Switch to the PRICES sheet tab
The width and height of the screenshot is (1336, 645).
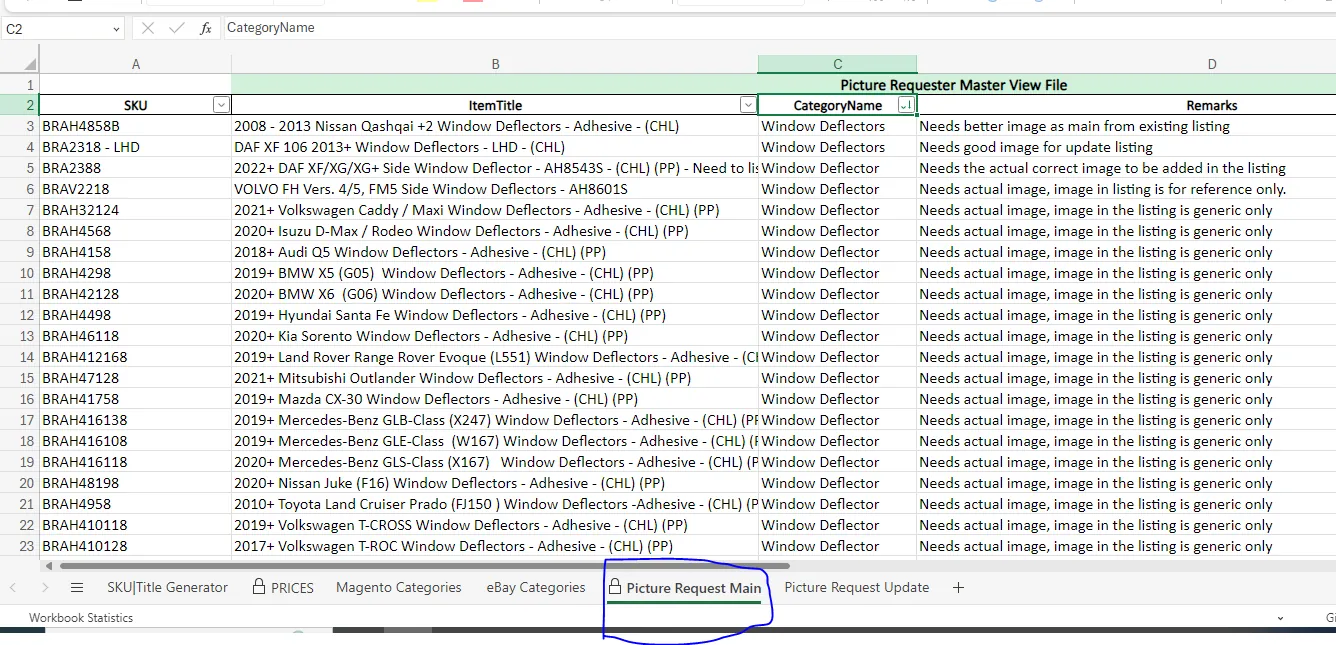tap(283, 587)
